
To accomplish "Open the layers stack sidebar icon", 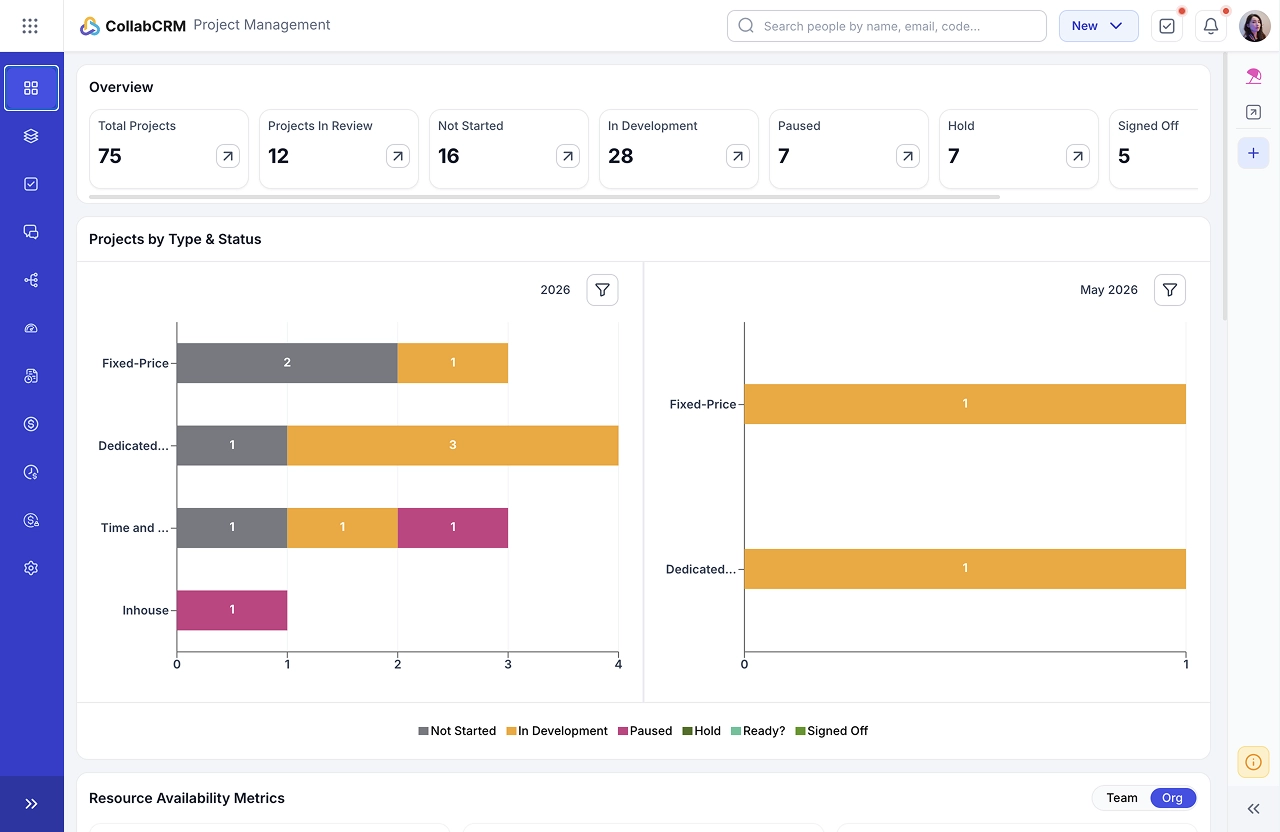I will [31, 136].
